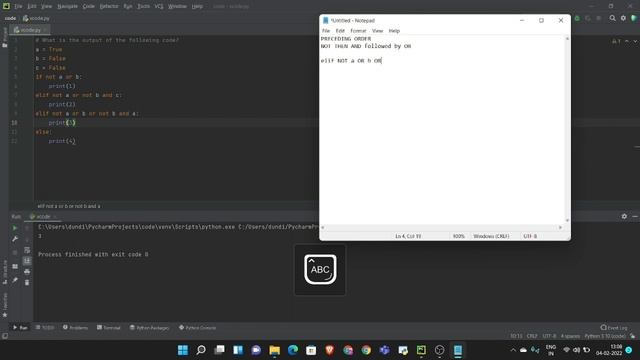This screenshot has height=360, width=640.
Task: Open Brave browser from taskbar
Action: tap(330, 350)
